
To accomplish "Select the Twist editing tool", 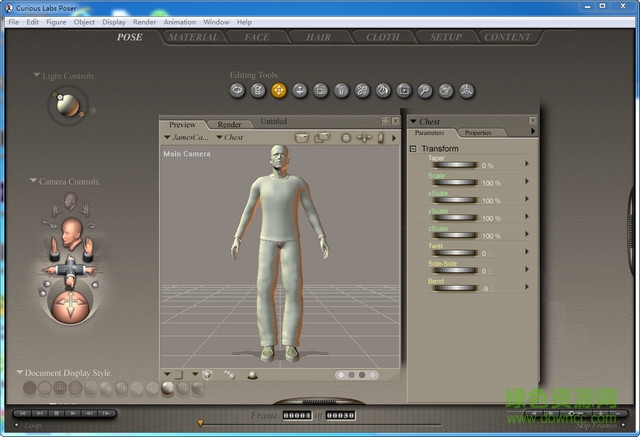I will click(x=258, y=91).
